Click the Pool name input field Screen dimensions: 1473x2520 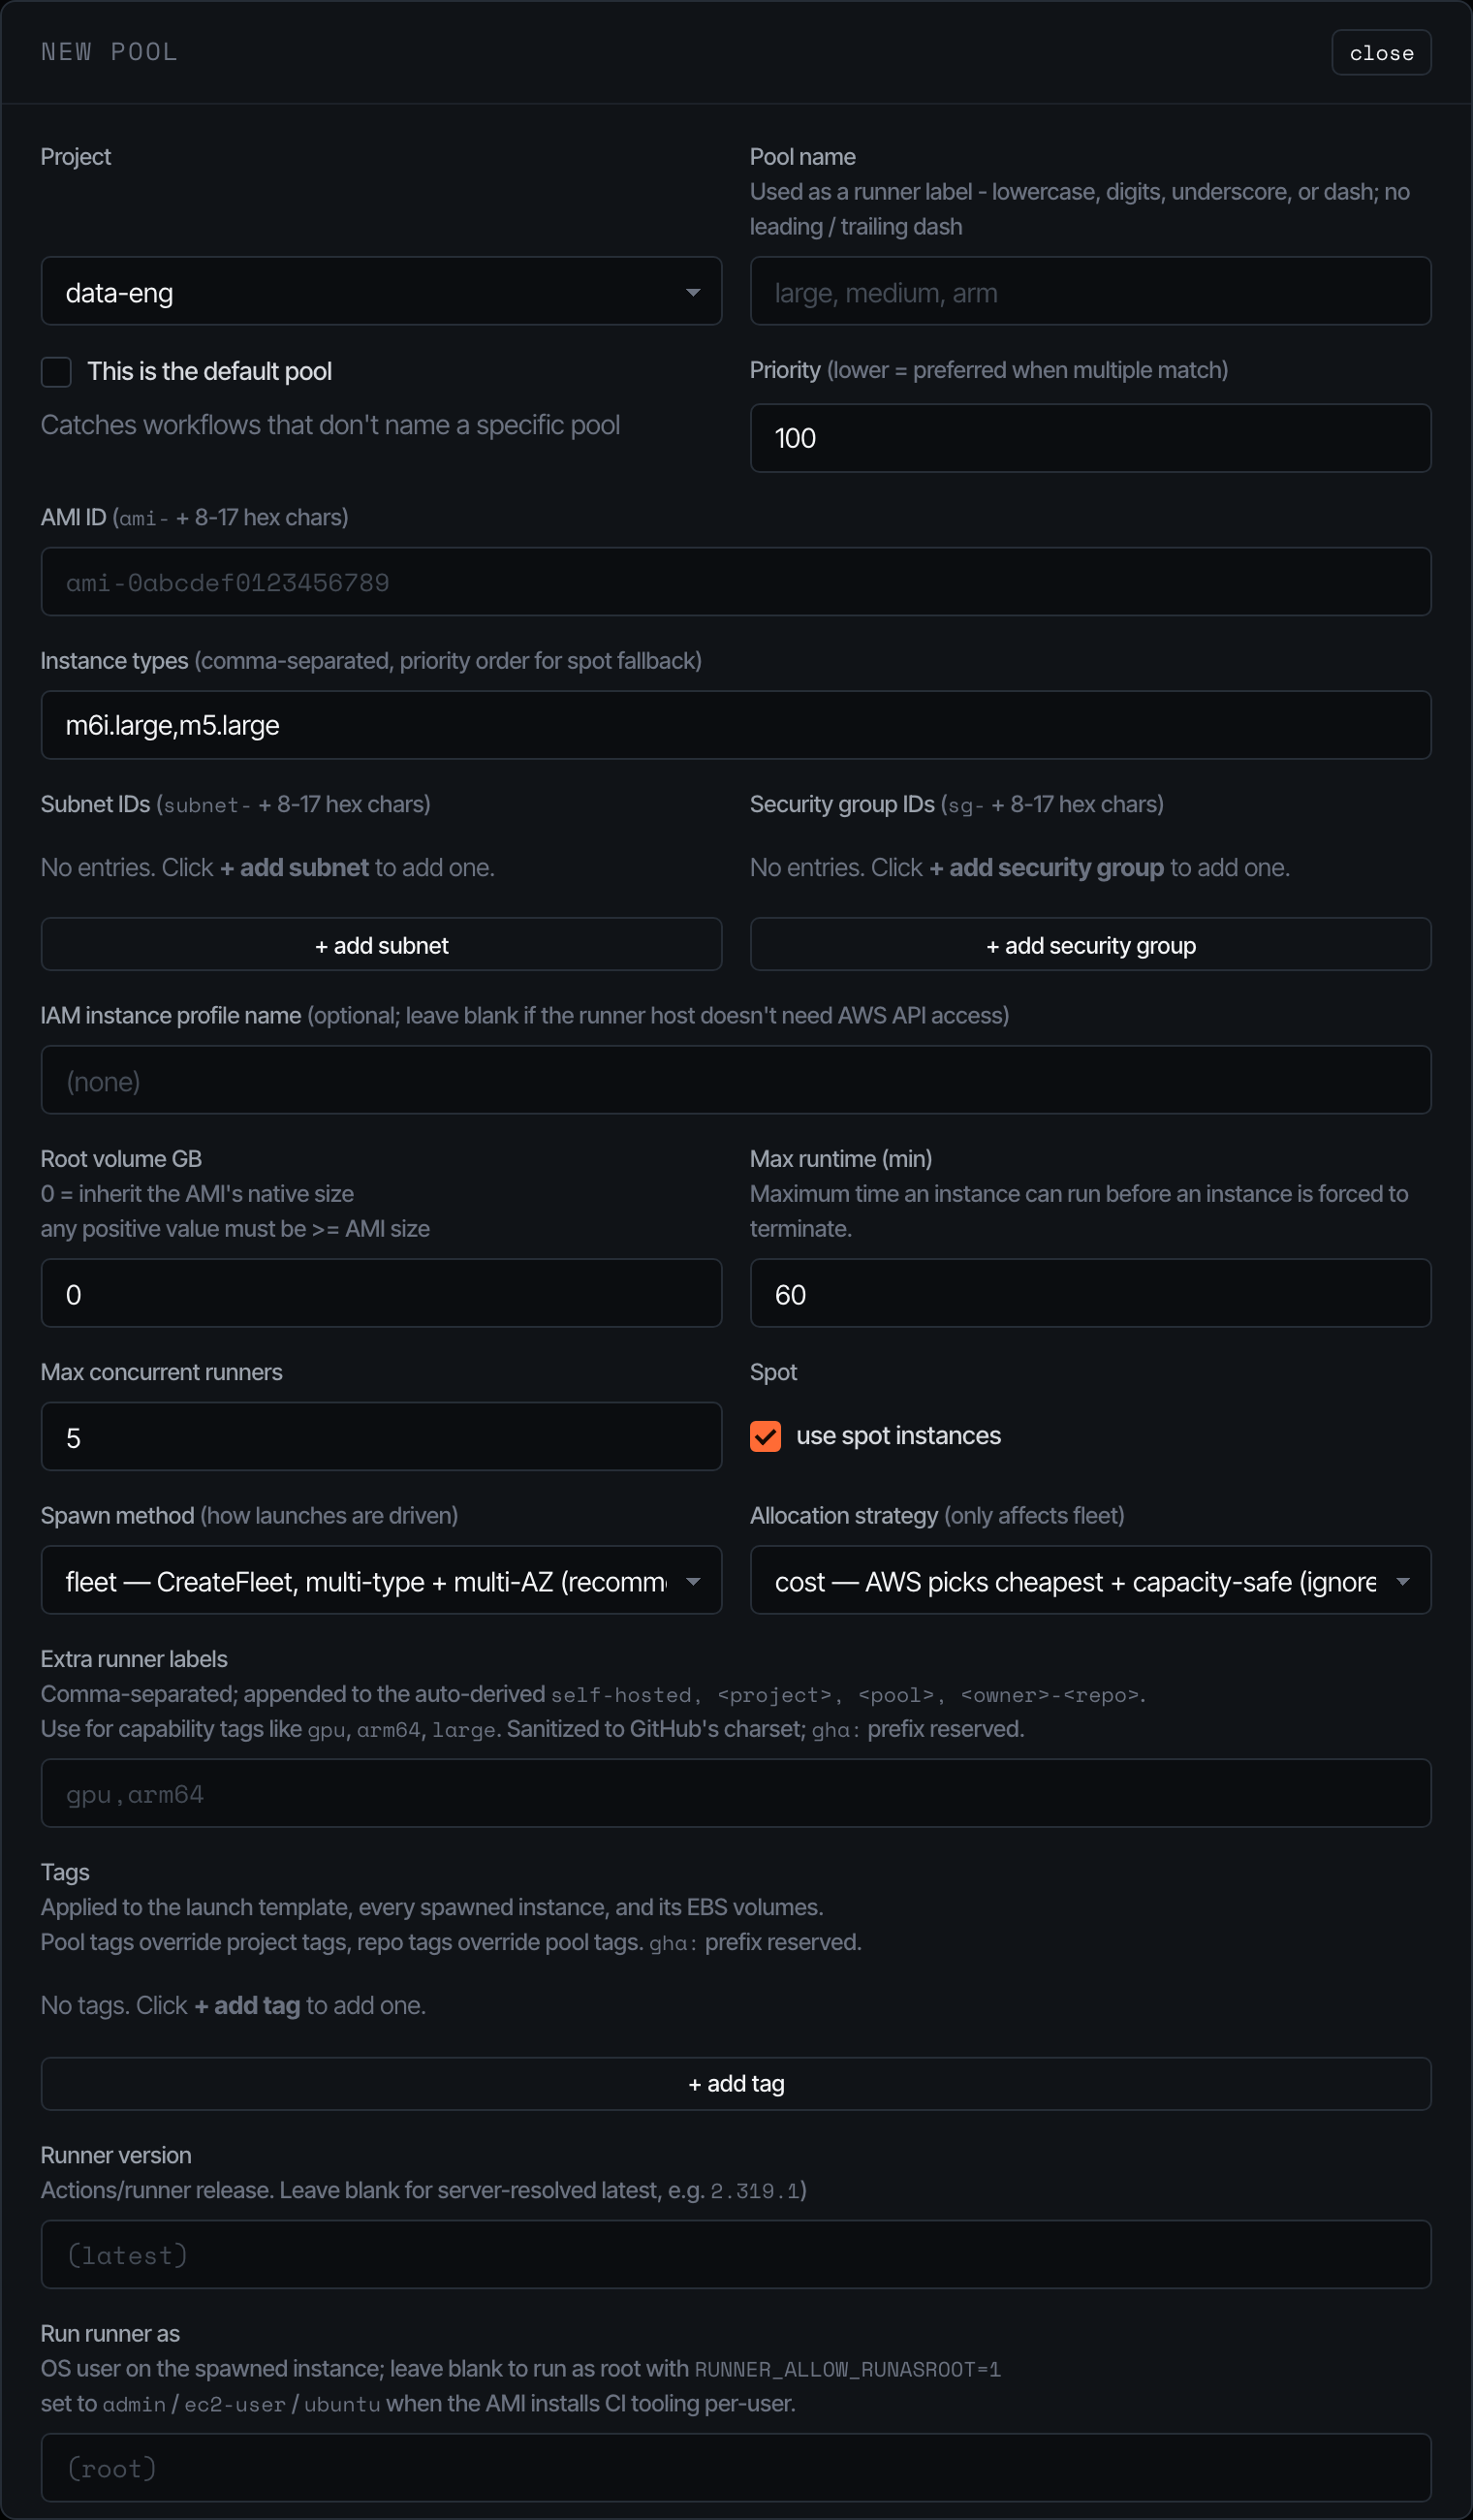coord(1090,291)
